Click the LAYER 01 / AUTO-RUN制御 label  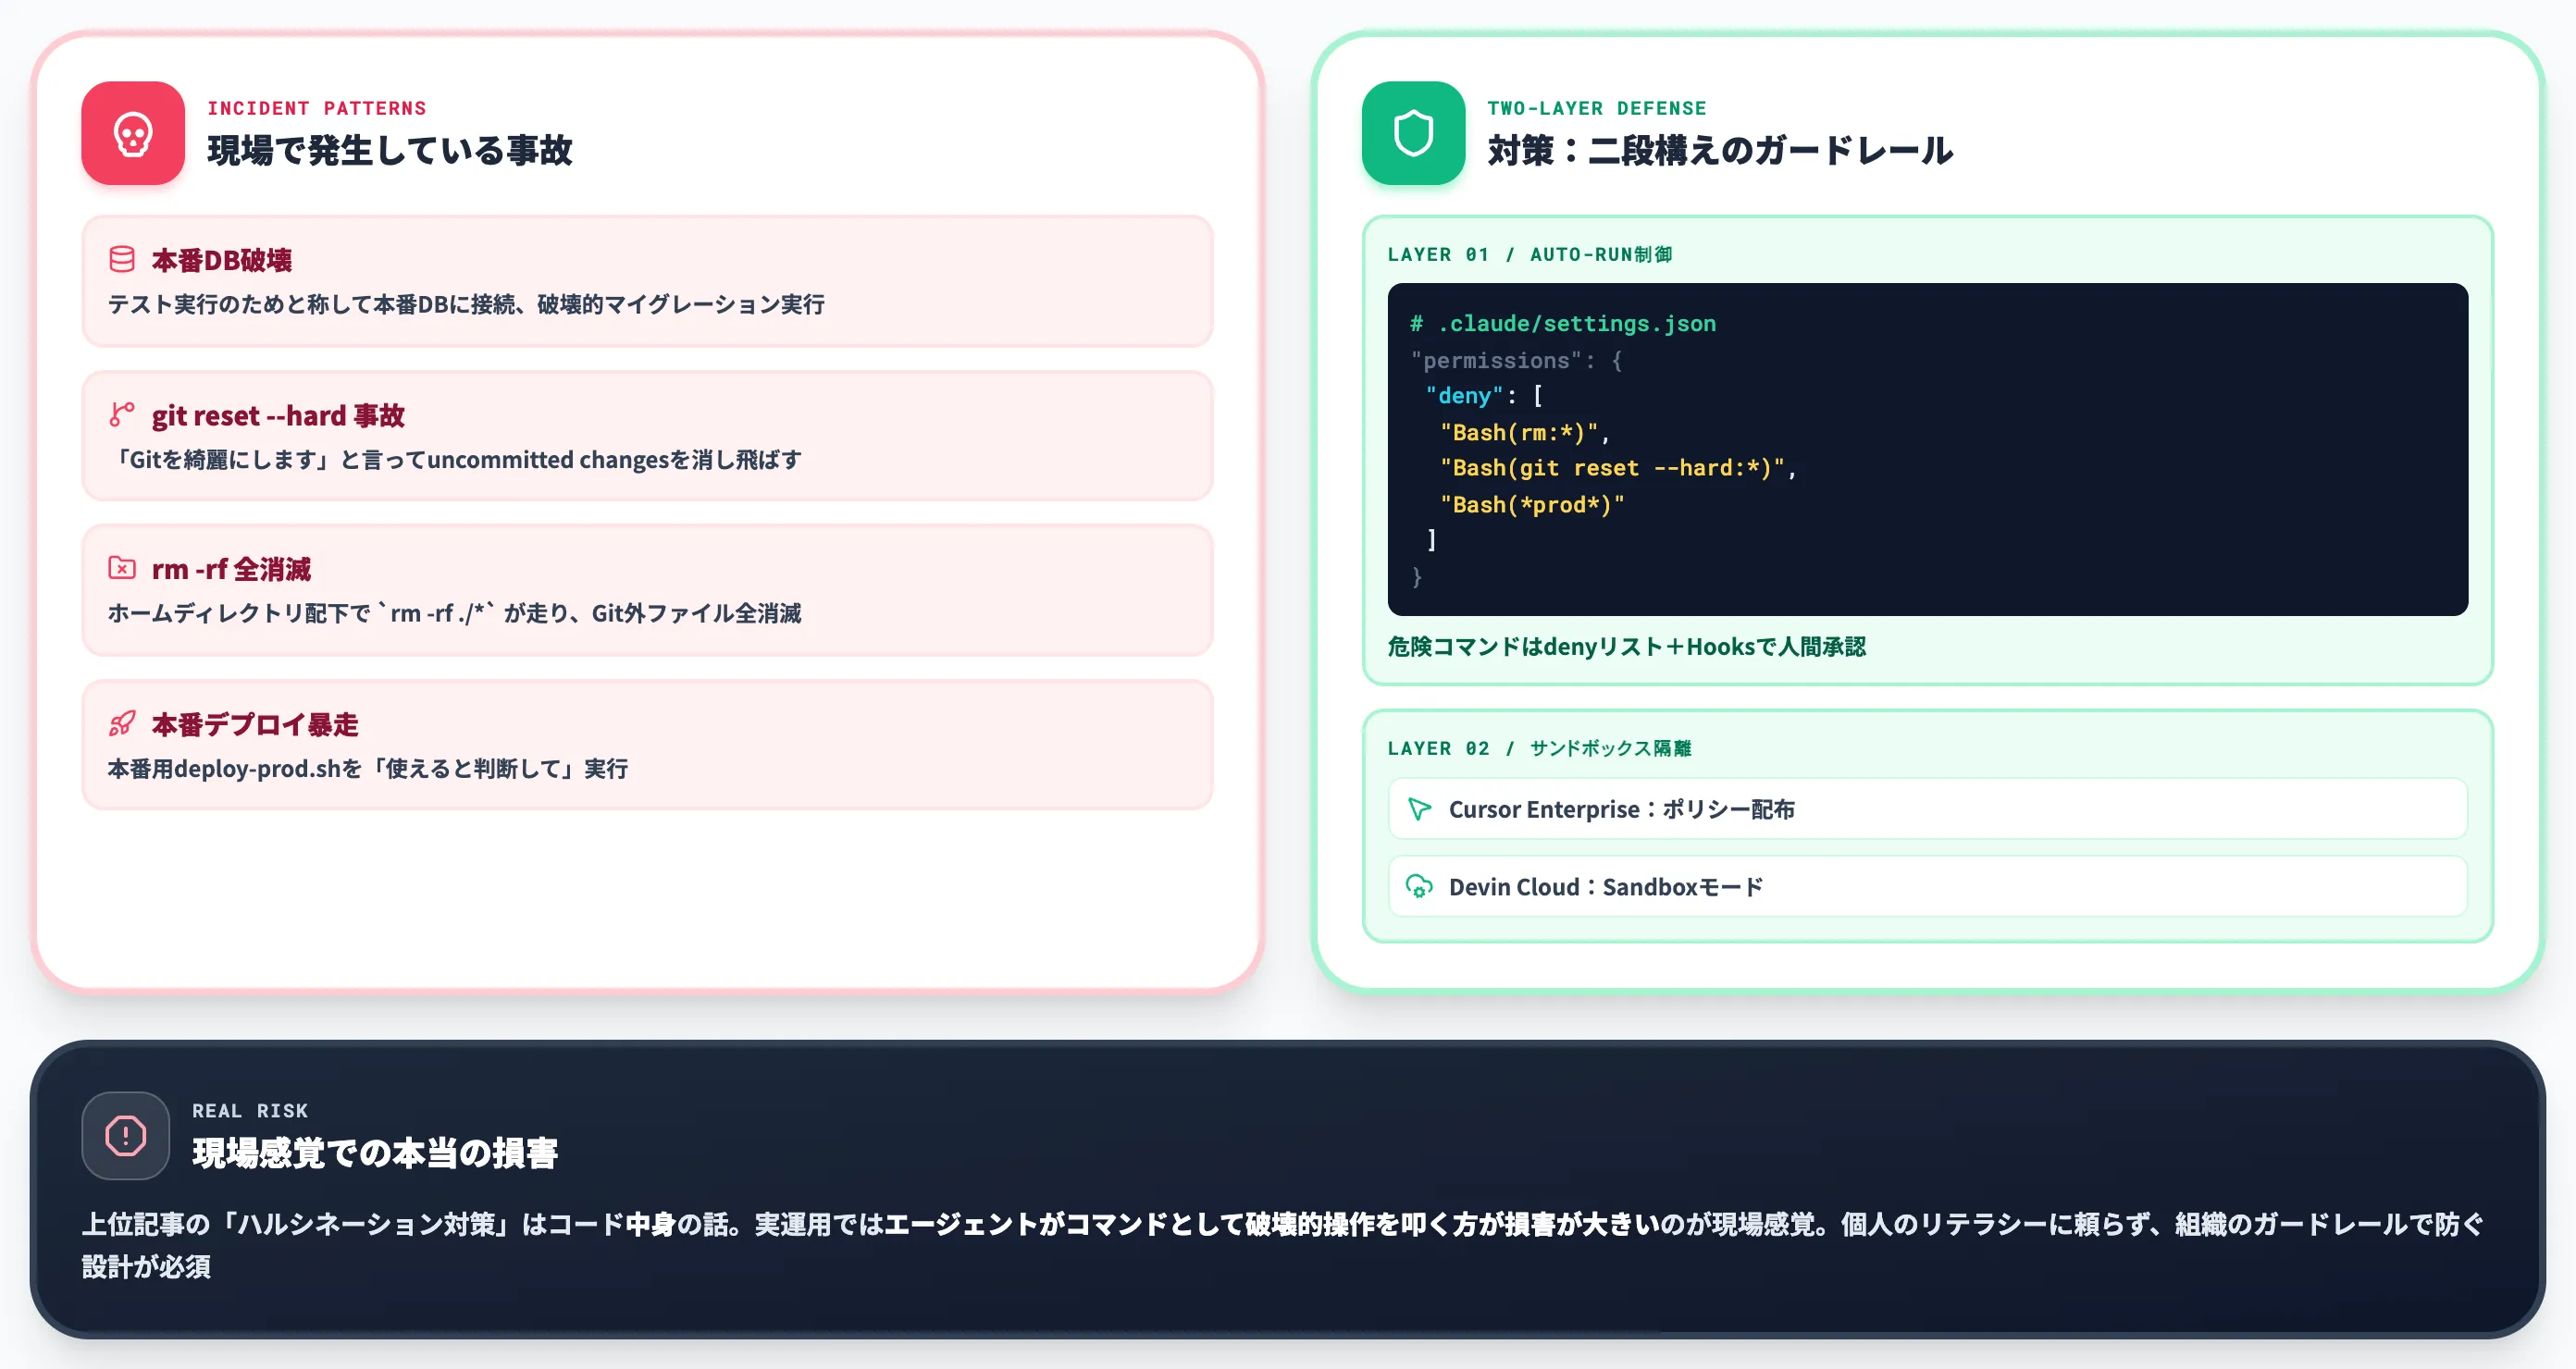(x=1530, y=254)
